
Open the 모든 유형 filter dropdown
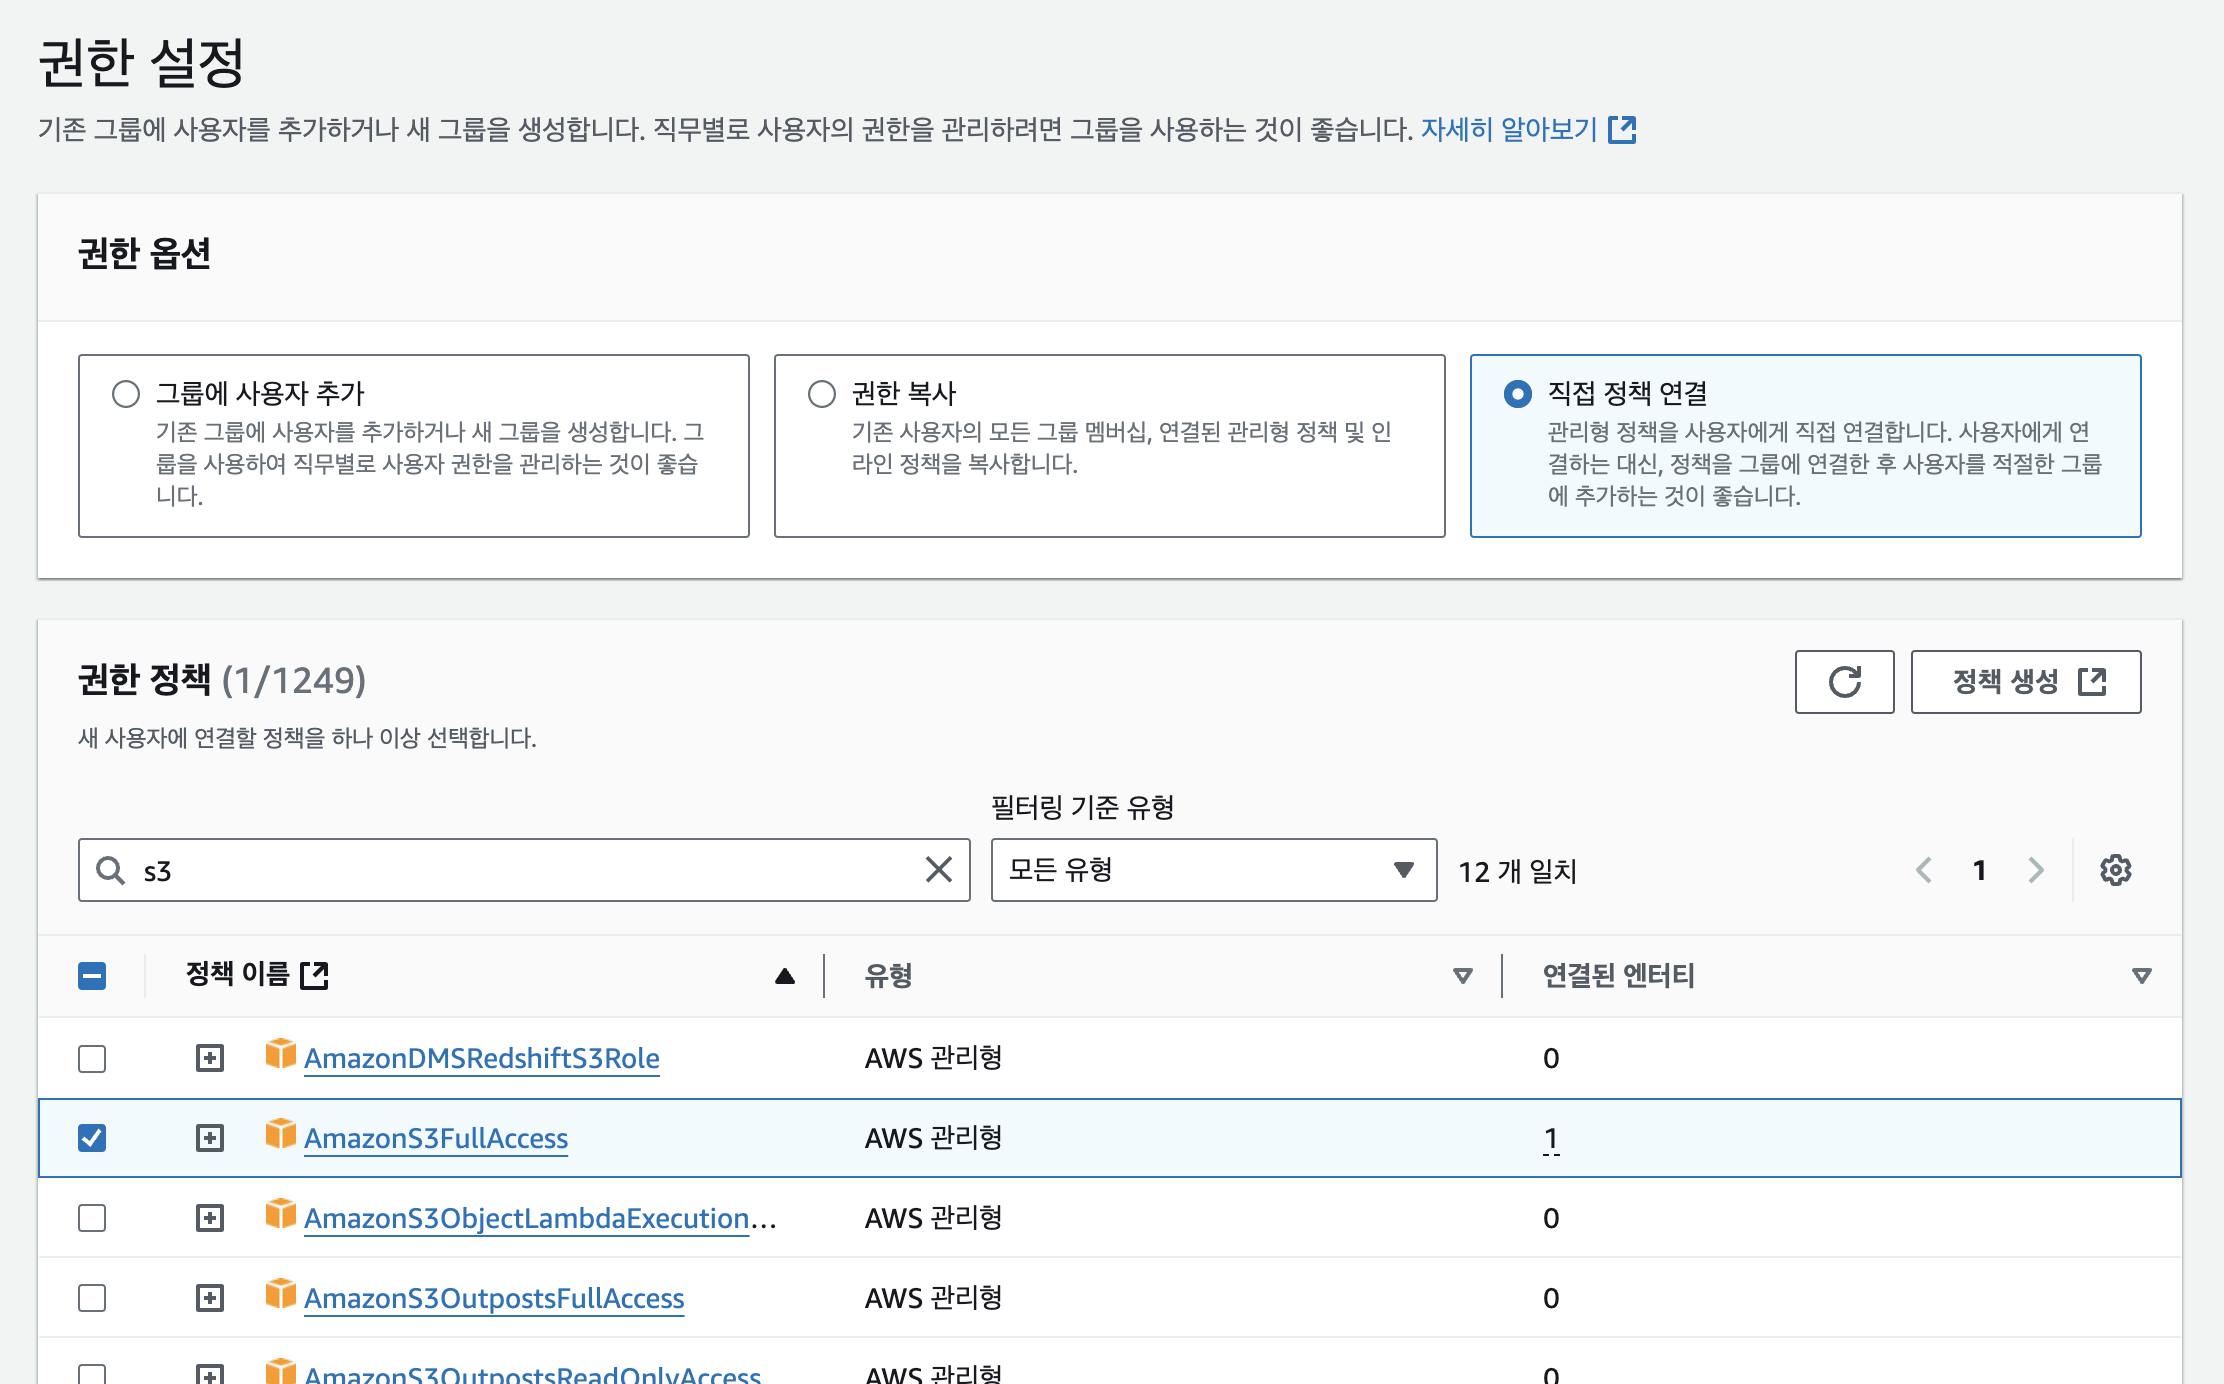(1213, 870)
